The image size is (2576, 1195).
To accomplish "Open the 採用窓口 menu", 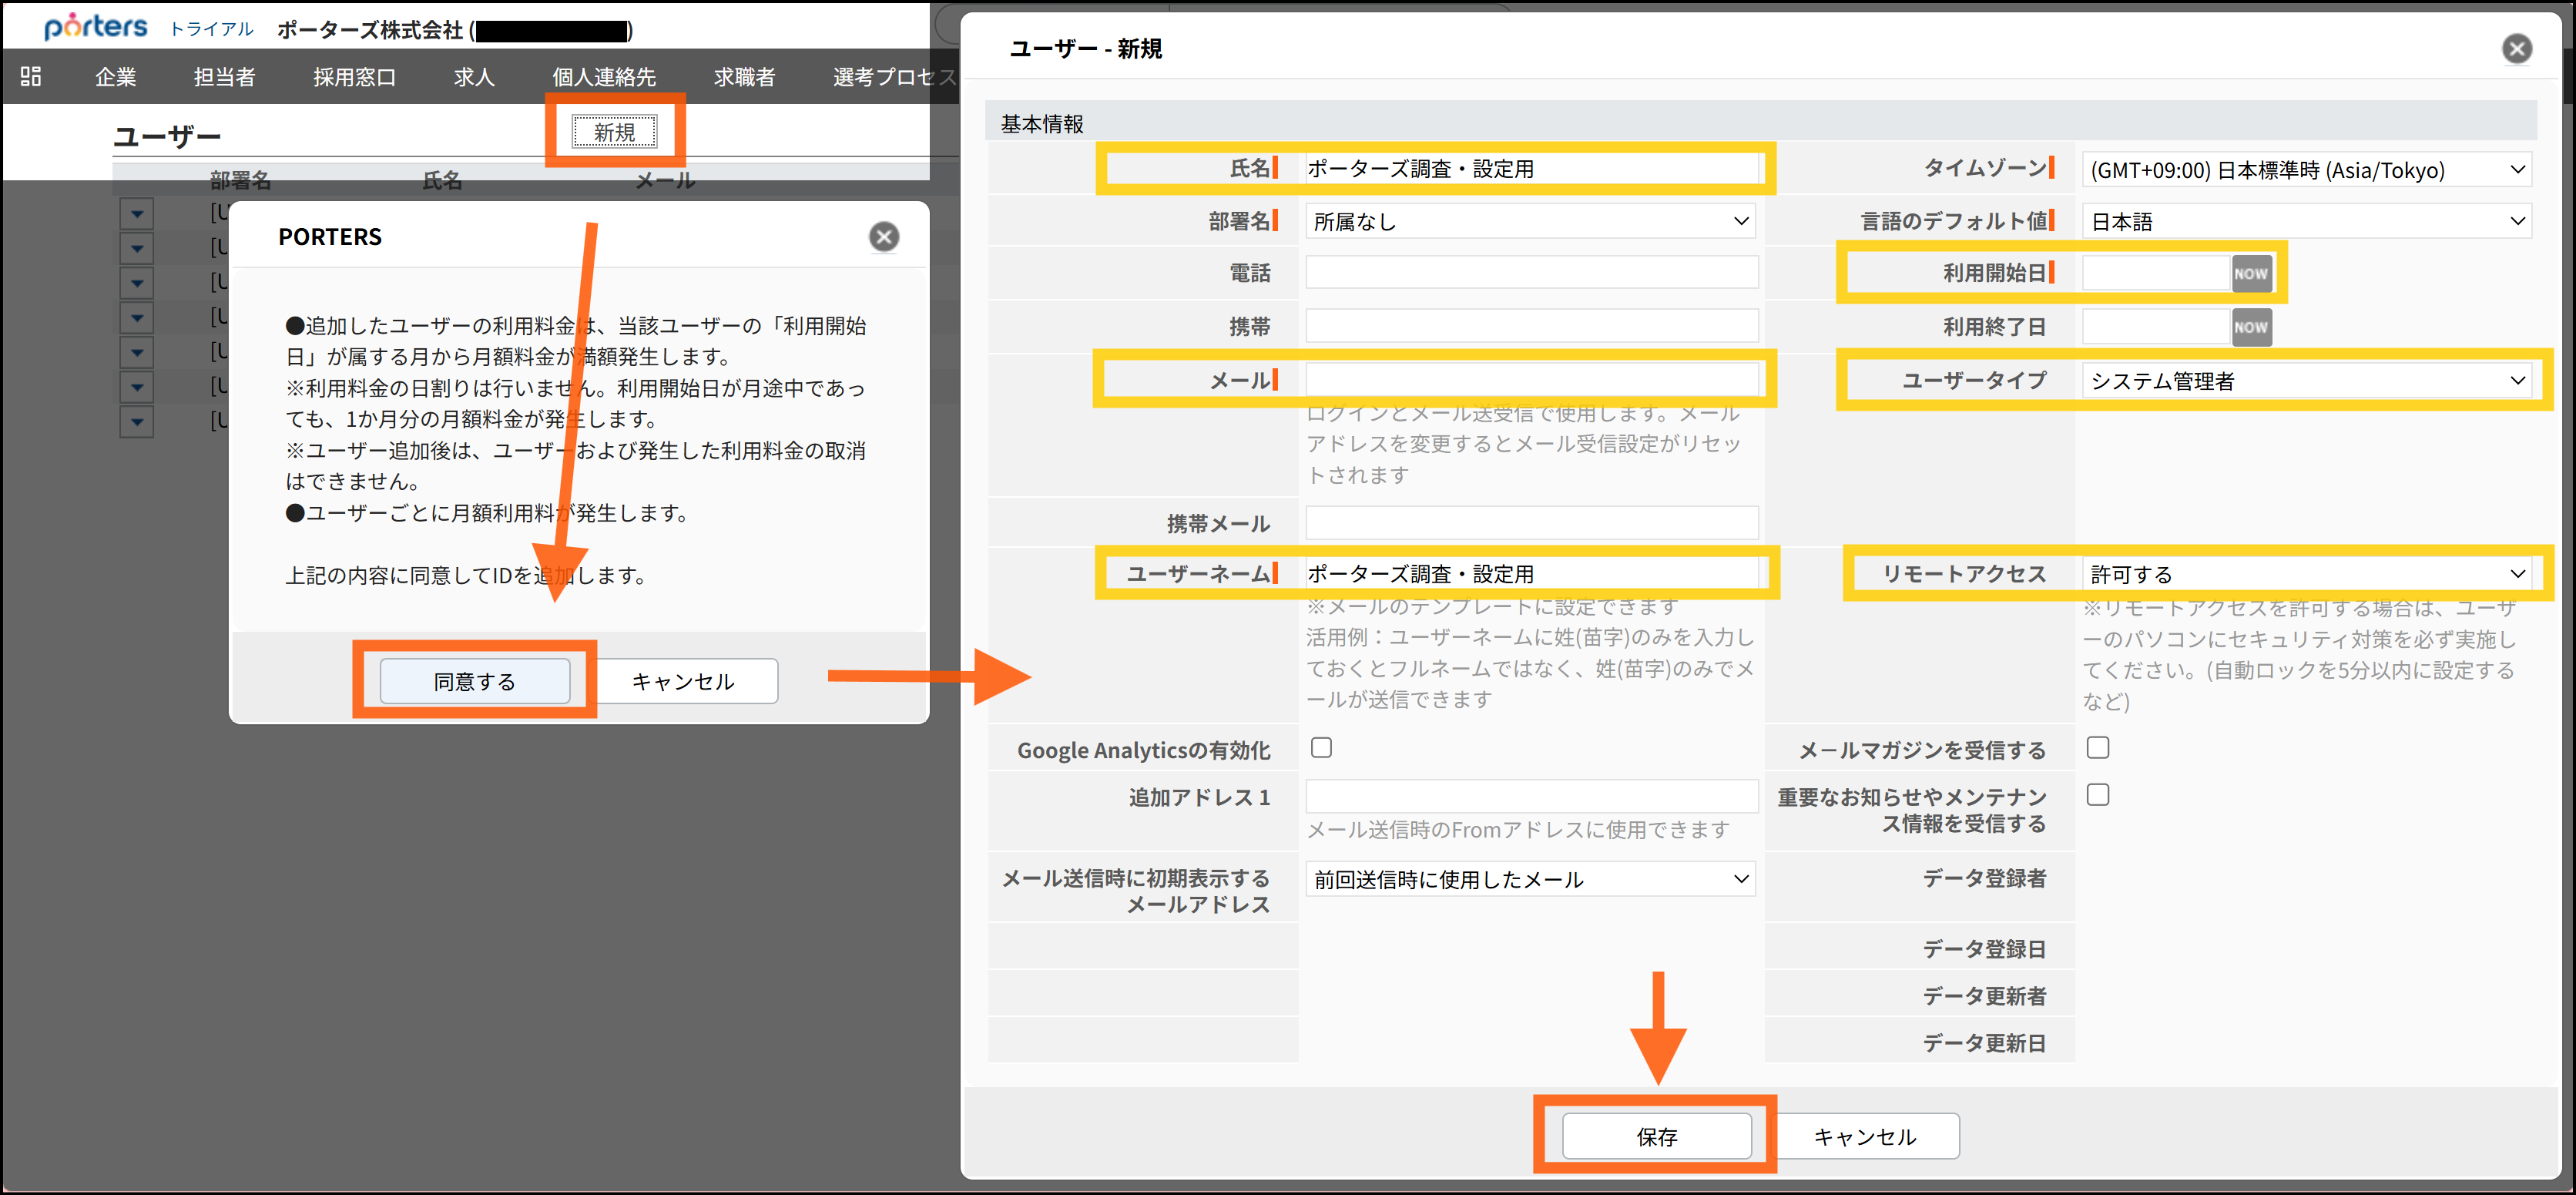I will 354,77.
